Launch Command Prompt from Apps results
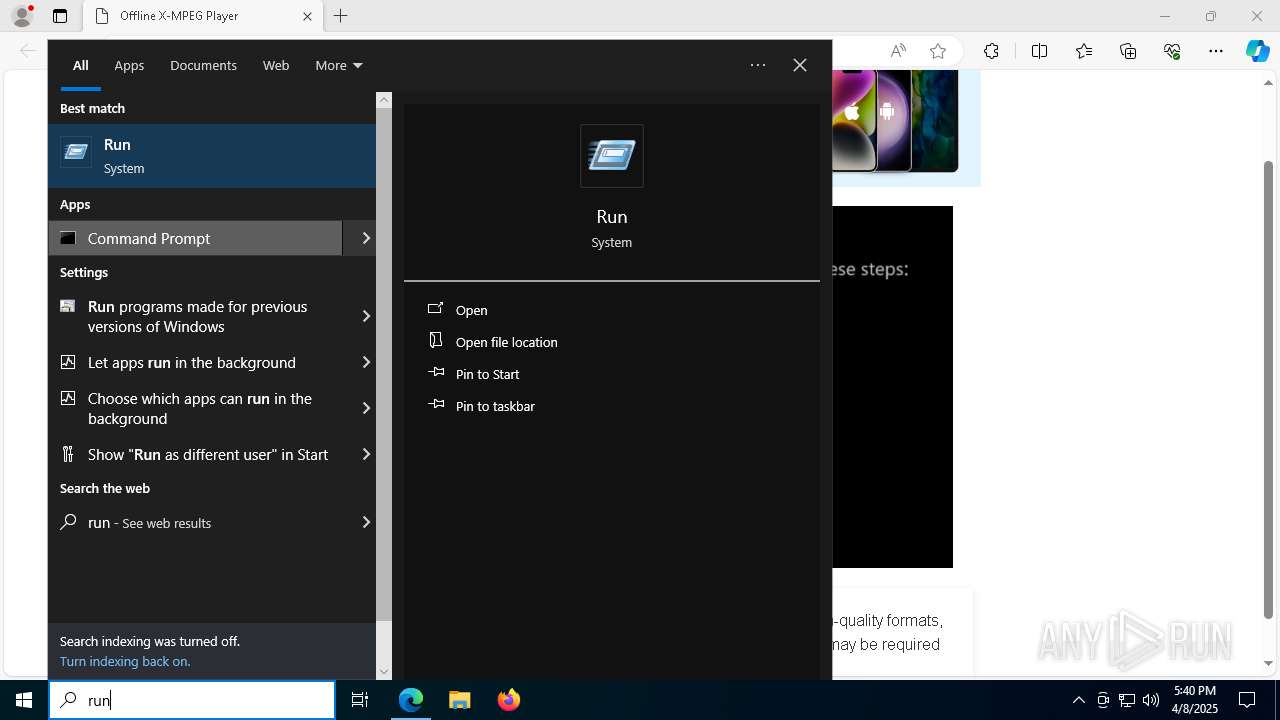The width and height of the screenshot is (1280, 720). click(x=195, y=238)
